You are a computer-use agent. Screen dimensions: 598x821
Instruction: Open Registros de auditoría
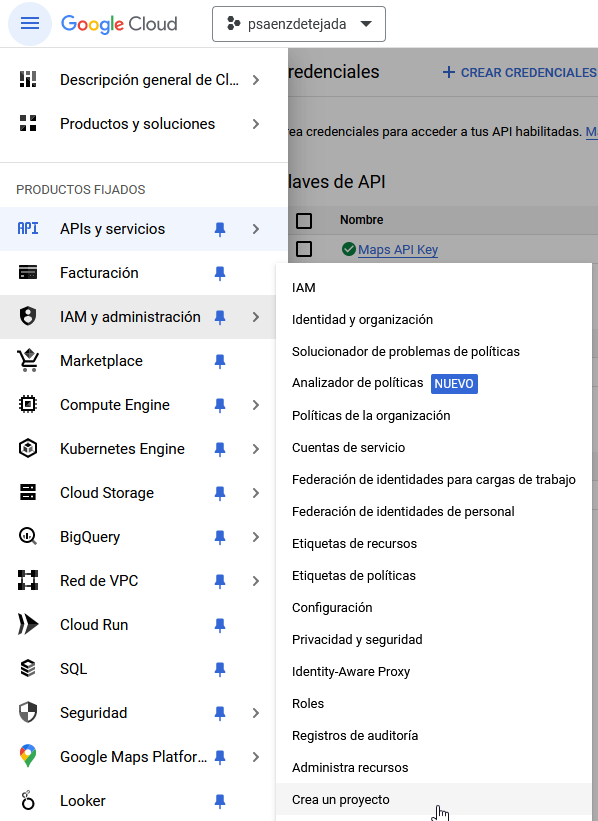(434, 735)
